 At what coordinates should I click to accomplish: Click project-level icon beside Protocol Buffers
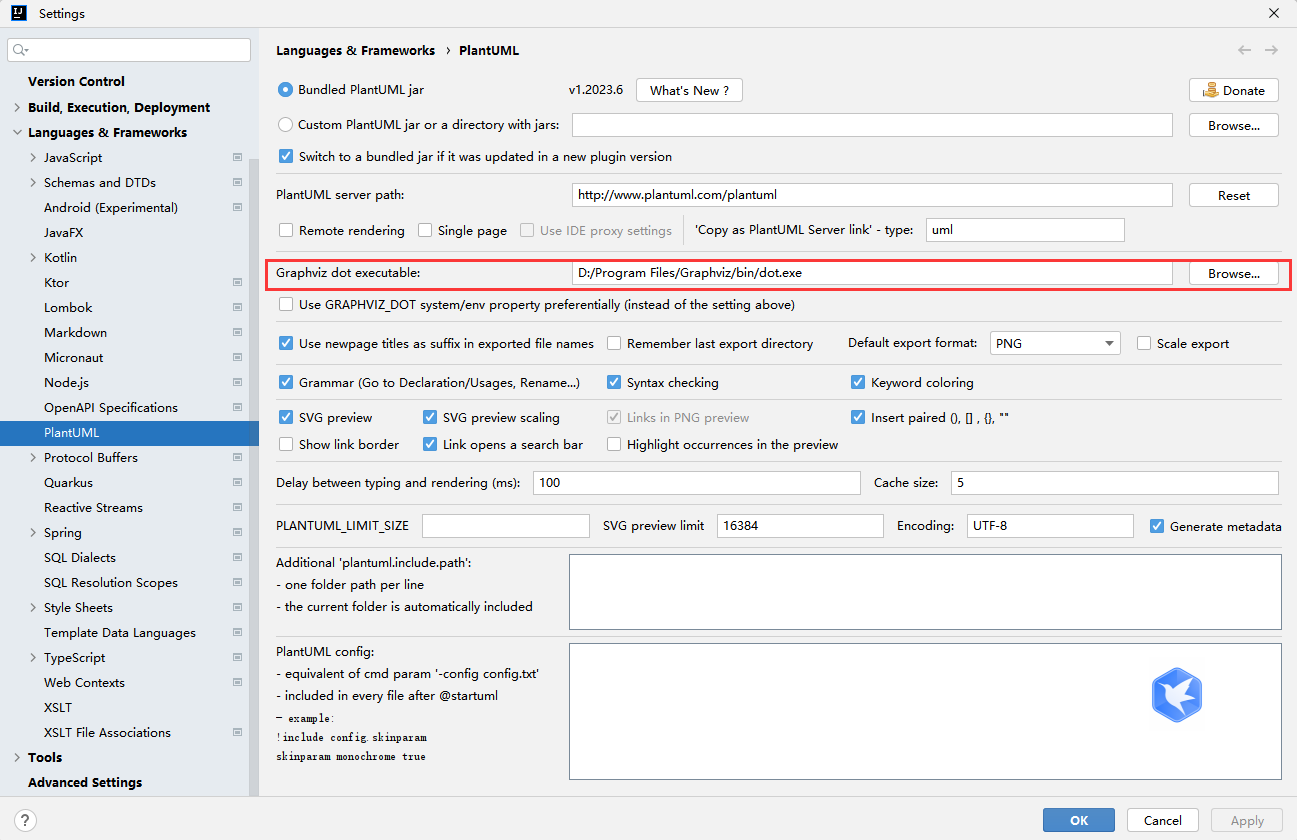(x=237, y=458)
